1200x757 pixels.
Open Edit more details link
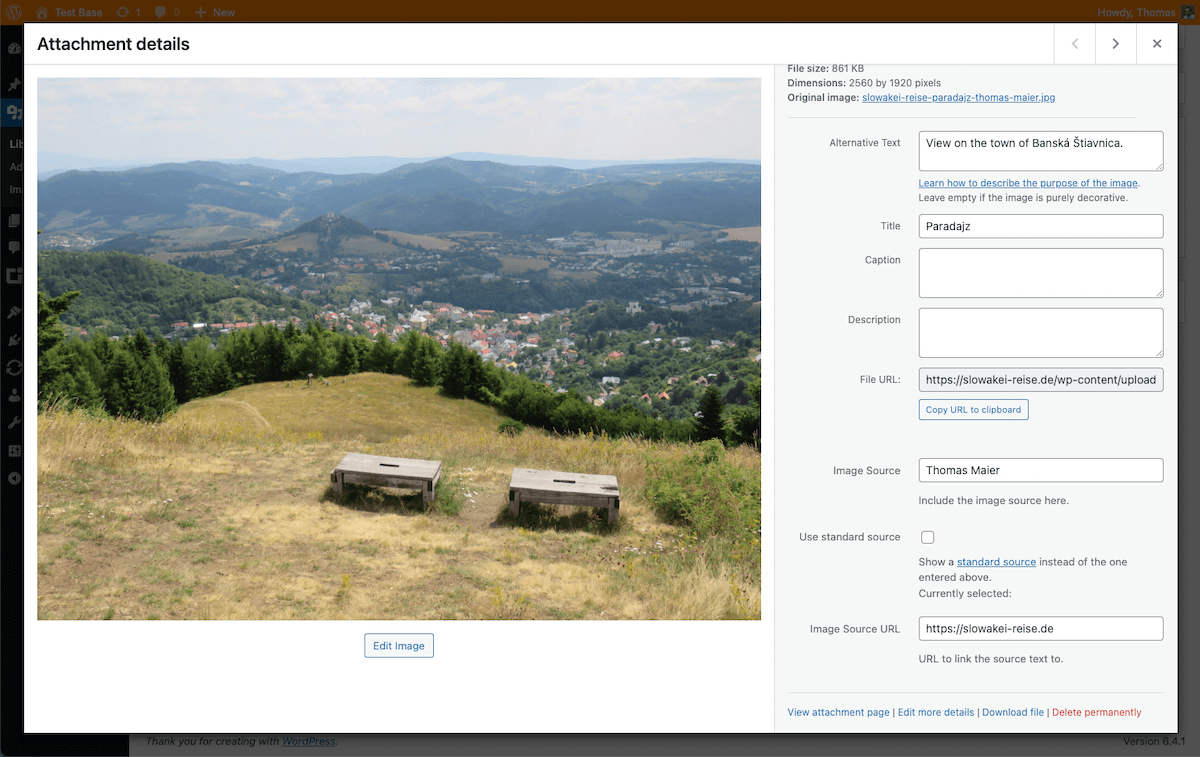(x=936, y=712)
